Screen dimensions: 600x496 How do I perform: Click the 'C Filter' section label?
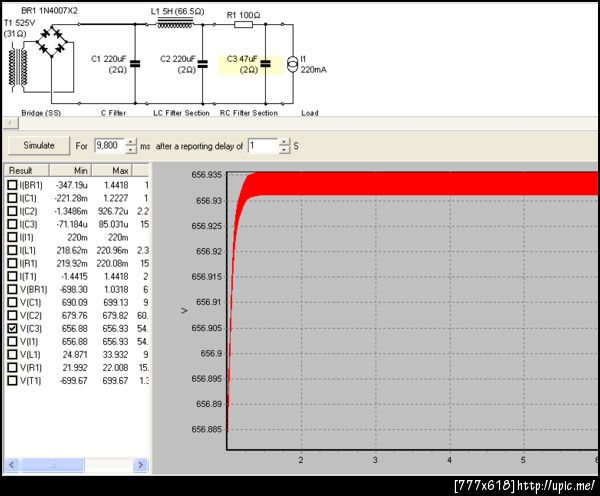[x=113, y=113]
